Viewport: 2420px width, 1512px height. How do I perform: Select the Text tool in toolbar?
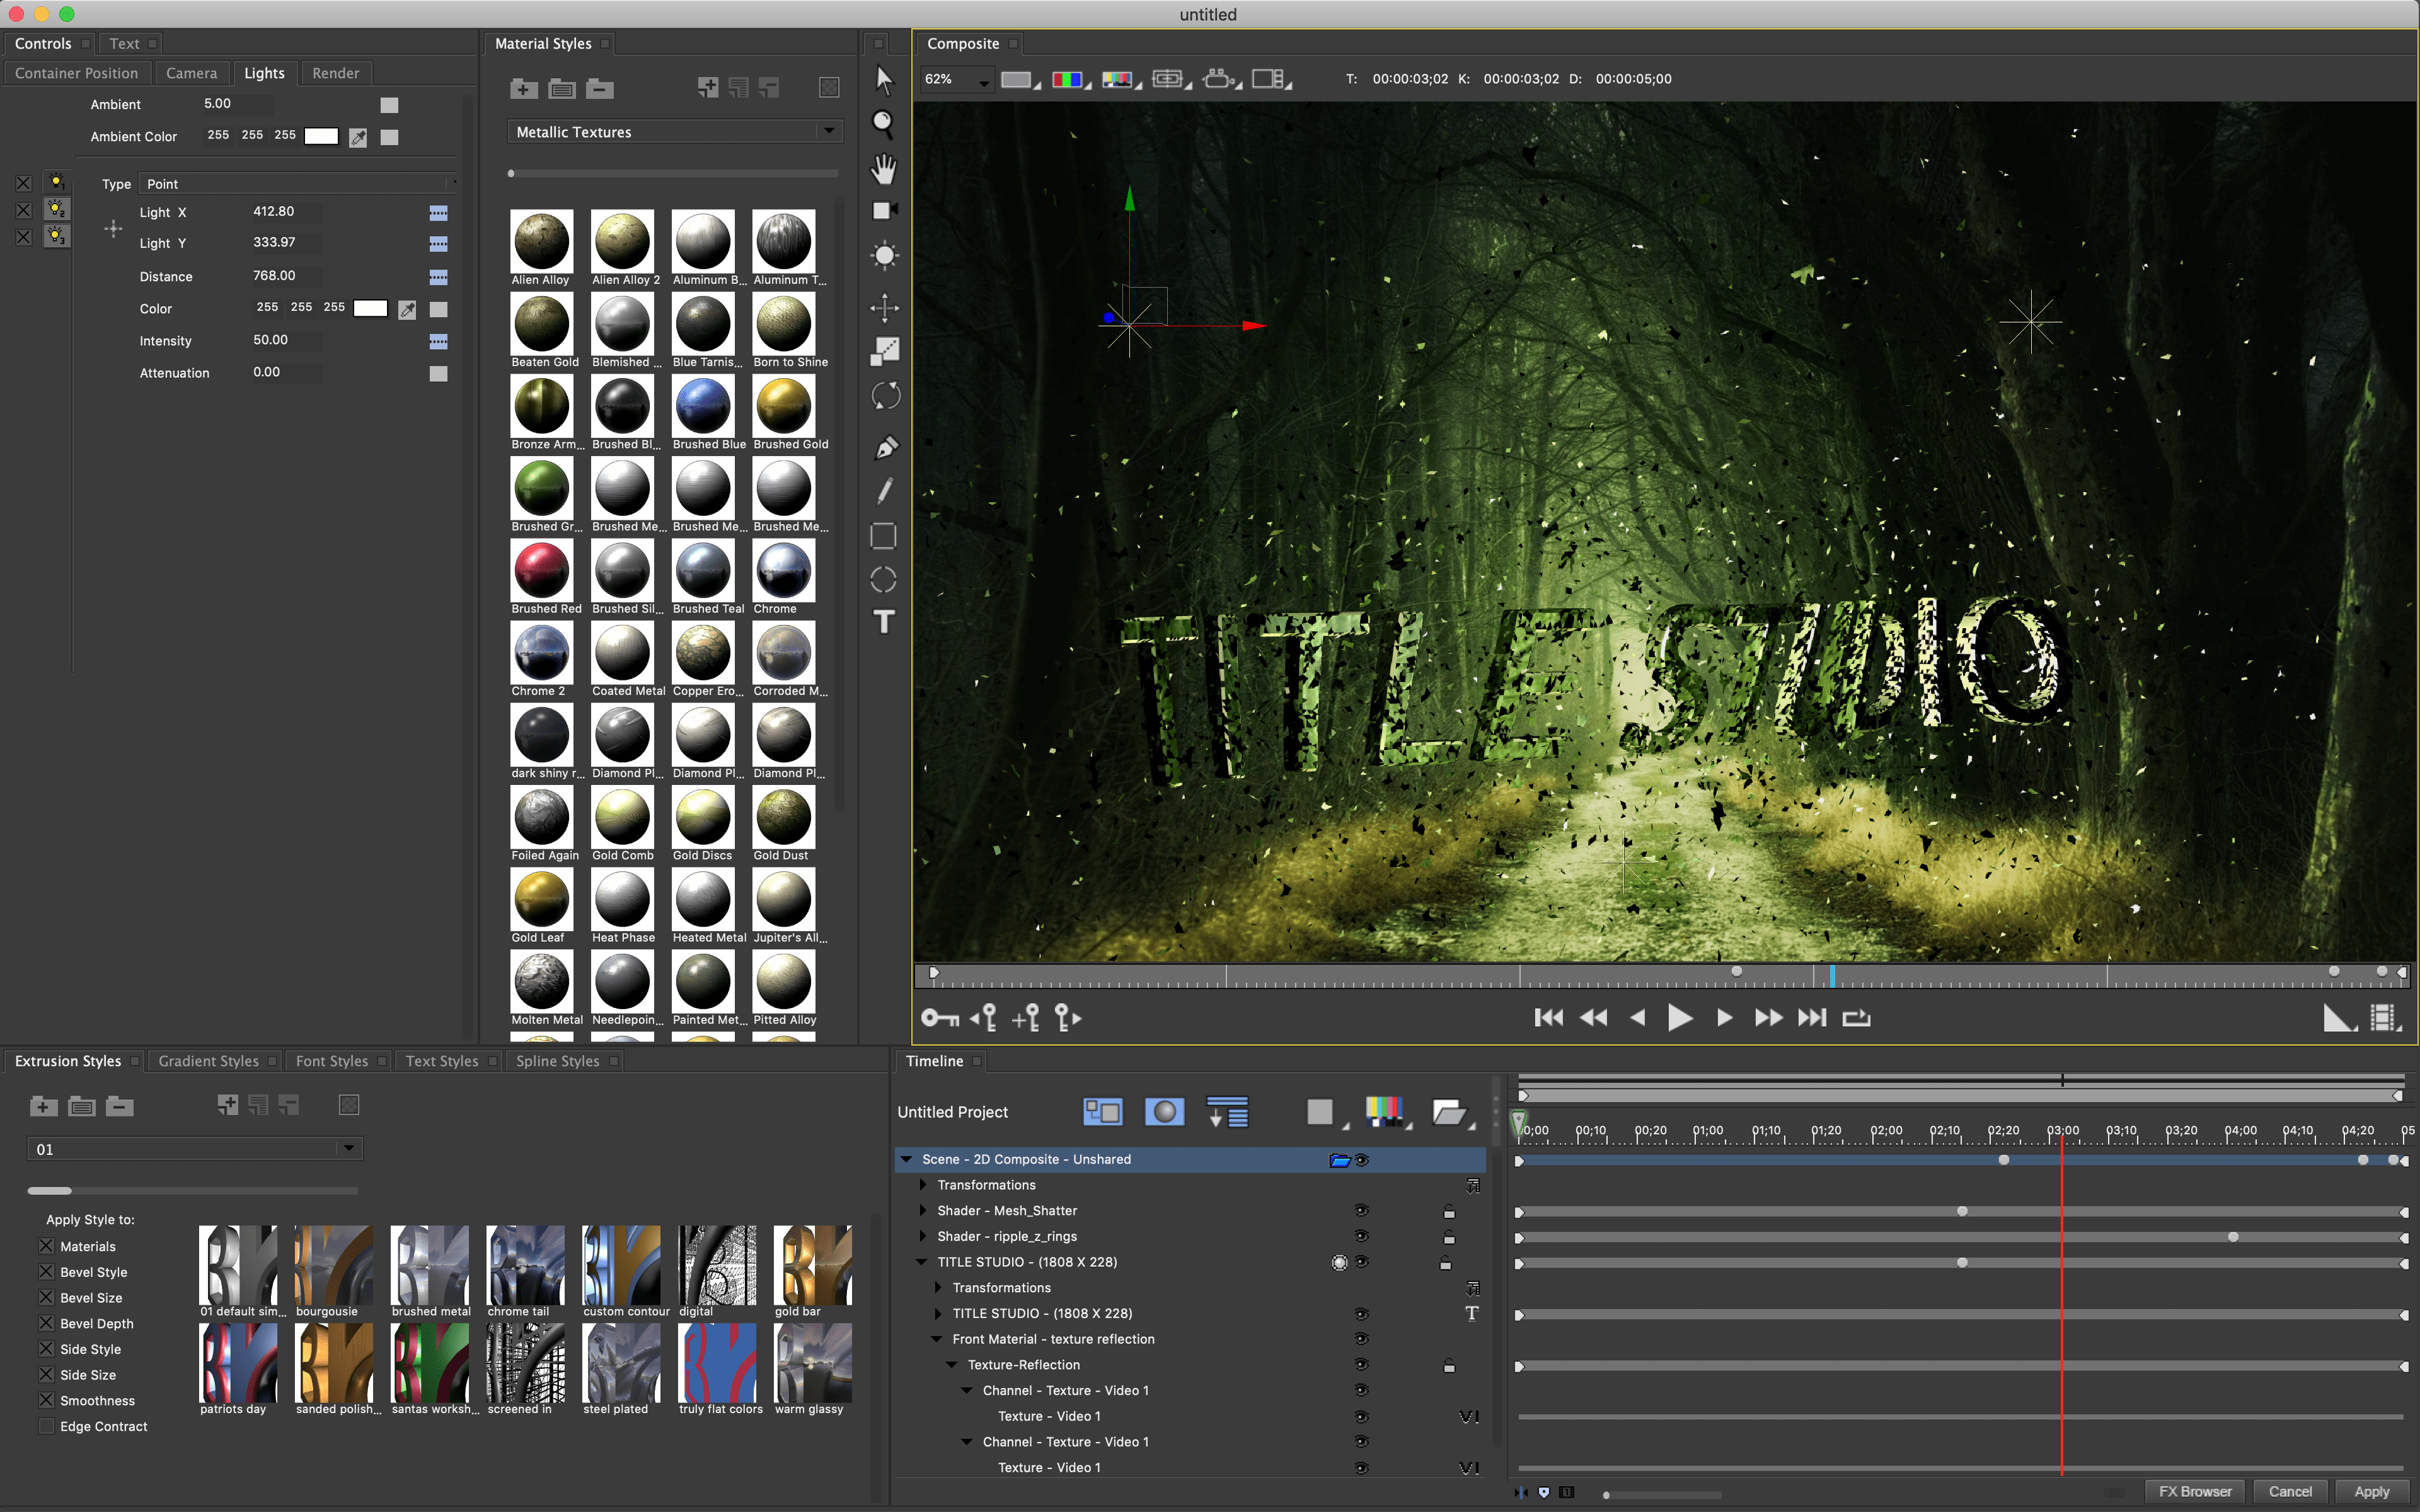(x=885, y=624)
